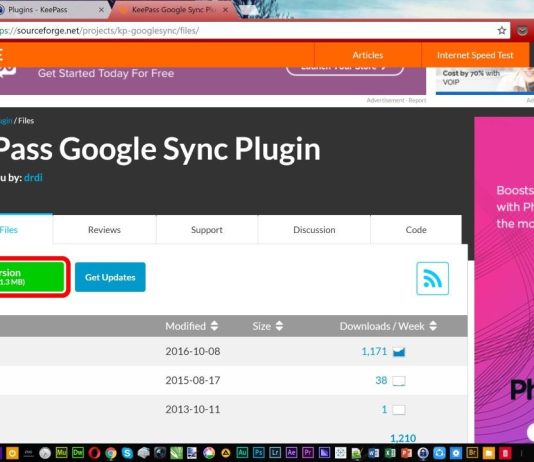Click the red trash taskbar icon
The height and width of the screenshot is (462, 534).
pyautogui.click(x=505, y=453)
